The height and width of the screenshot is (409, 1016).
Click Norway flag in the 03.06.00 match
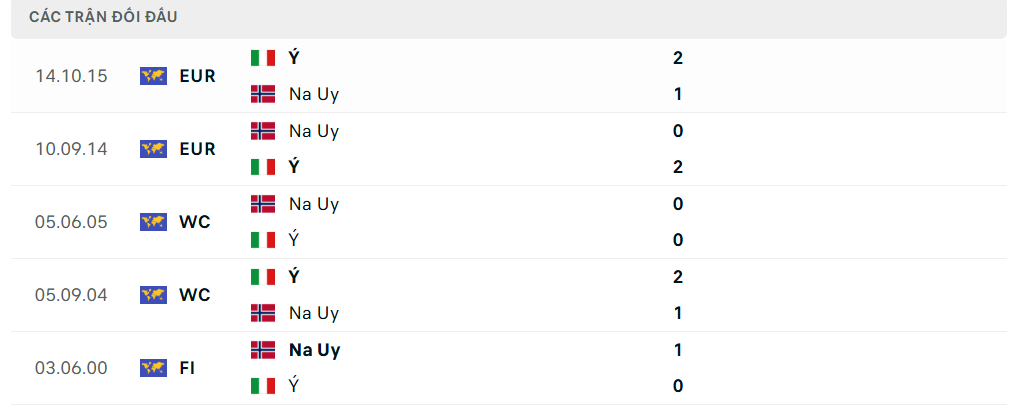tap(263, 350)
